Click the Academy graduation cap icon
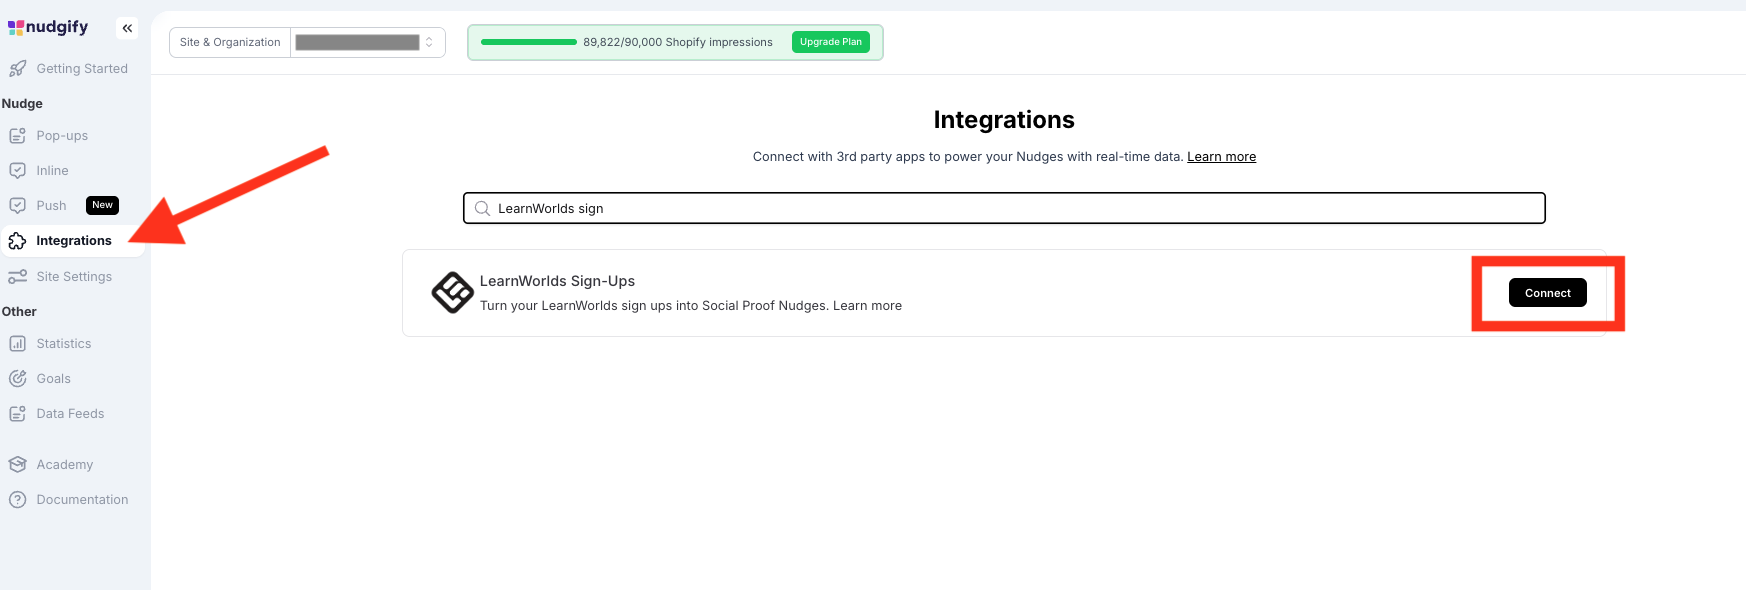The height and width of the screenshot is (590, 1746). pyautogui.click(x=17, y=465)
